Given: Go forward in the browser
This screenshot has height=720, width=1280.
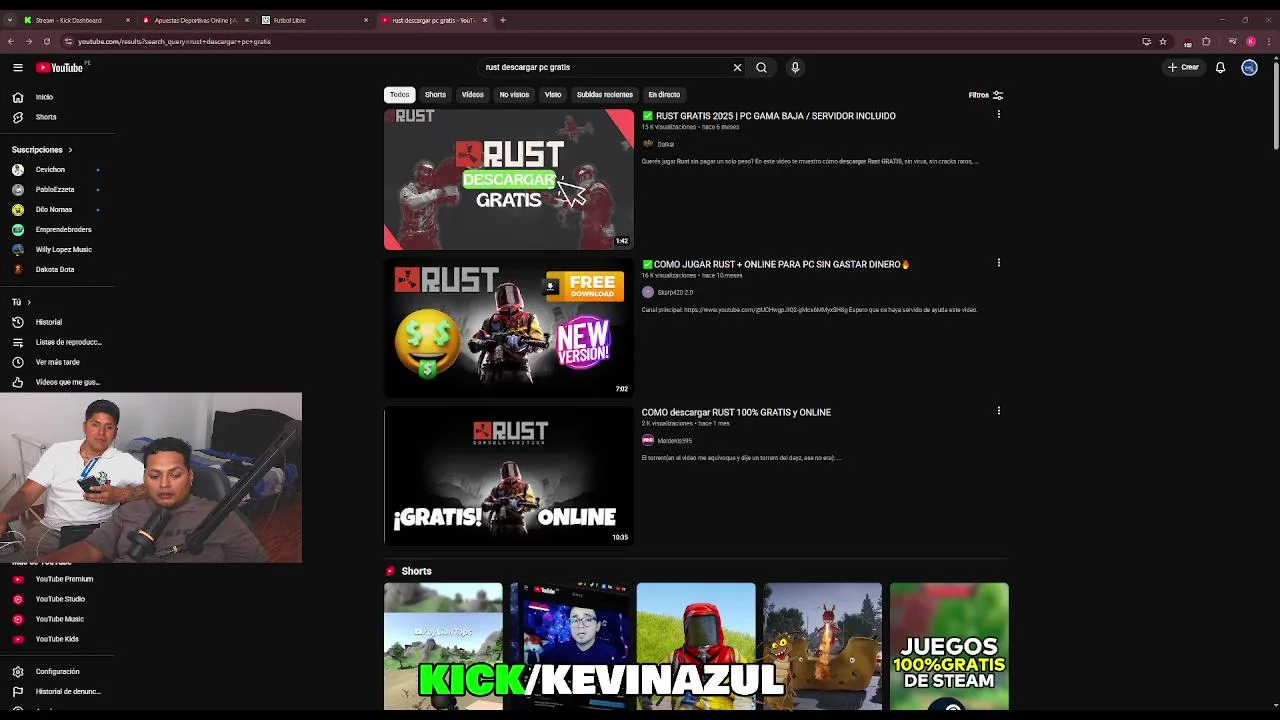Looking at the screenshot, I should pos(29,42).
